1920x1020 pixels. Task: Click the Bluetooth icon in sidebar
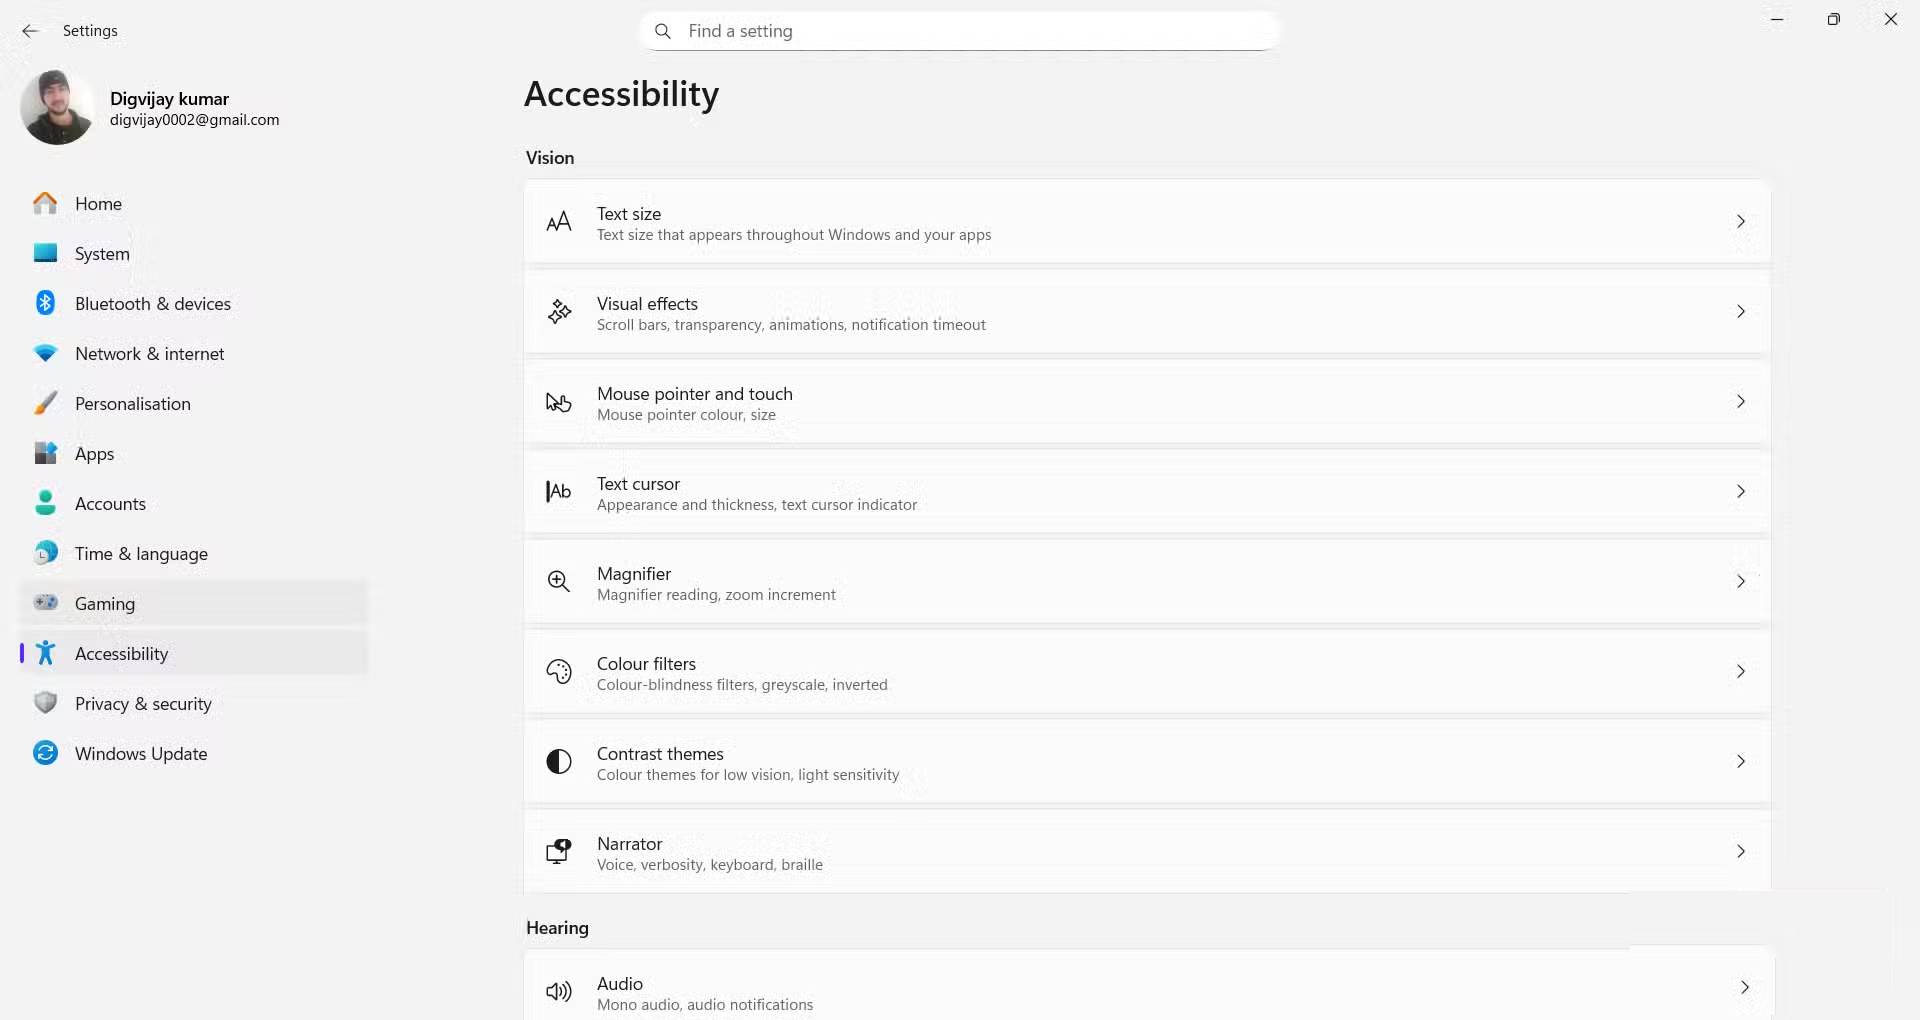pos(46,303)
